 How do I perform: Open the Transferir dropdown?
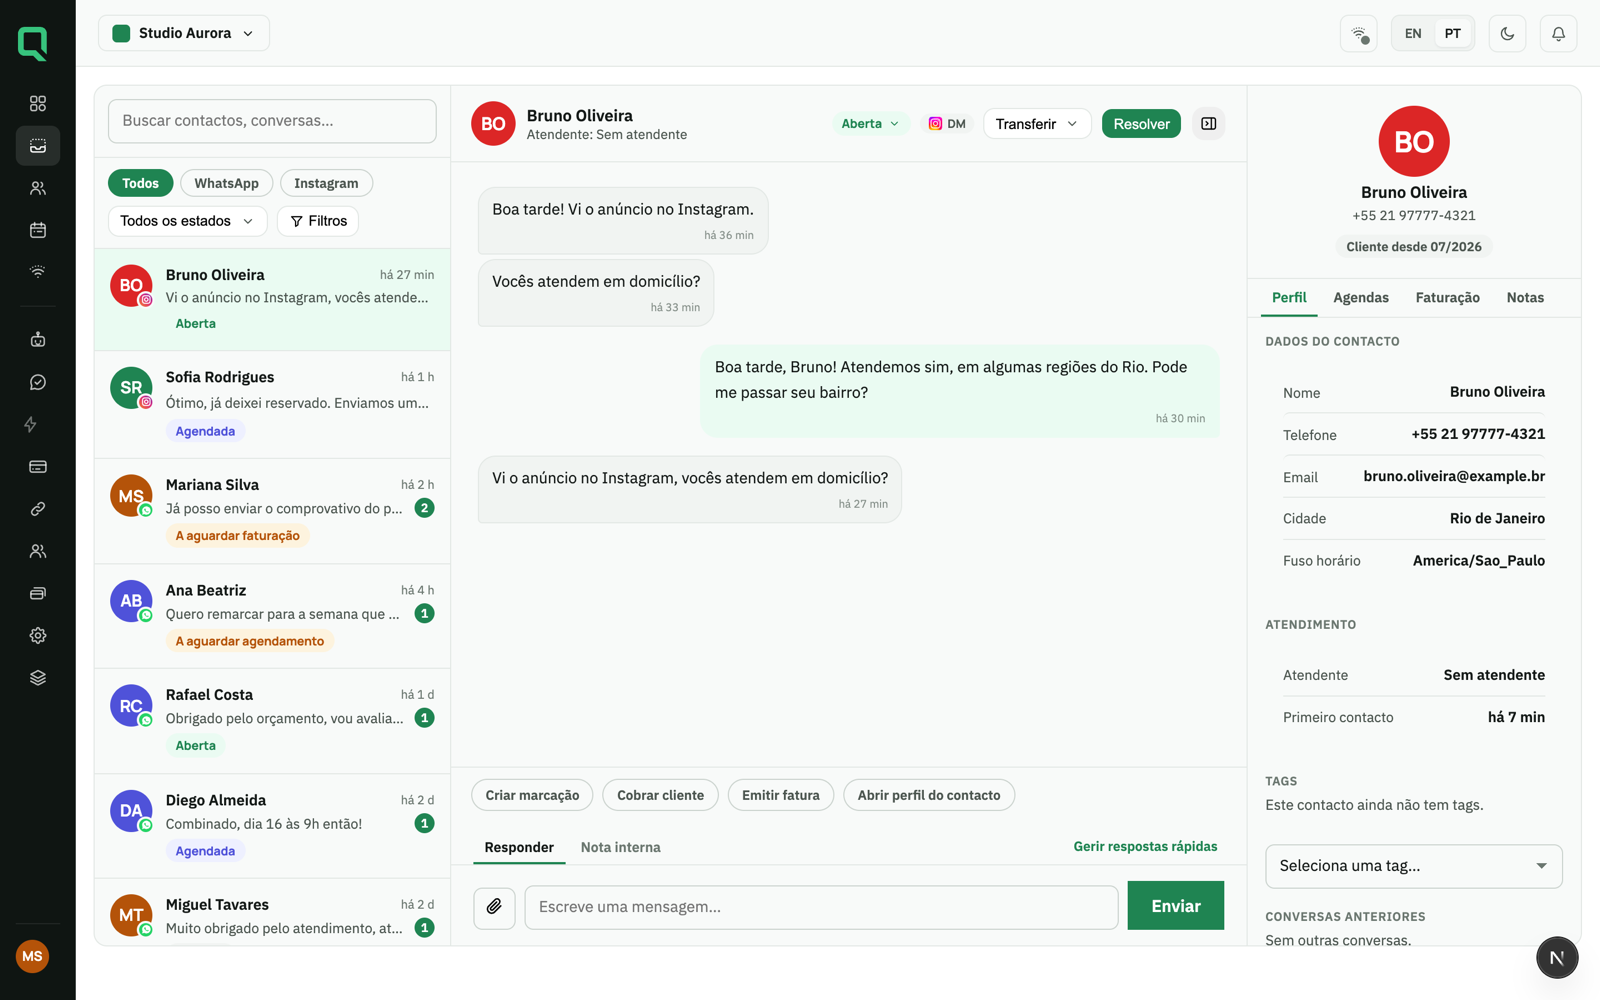[1037, 124]
